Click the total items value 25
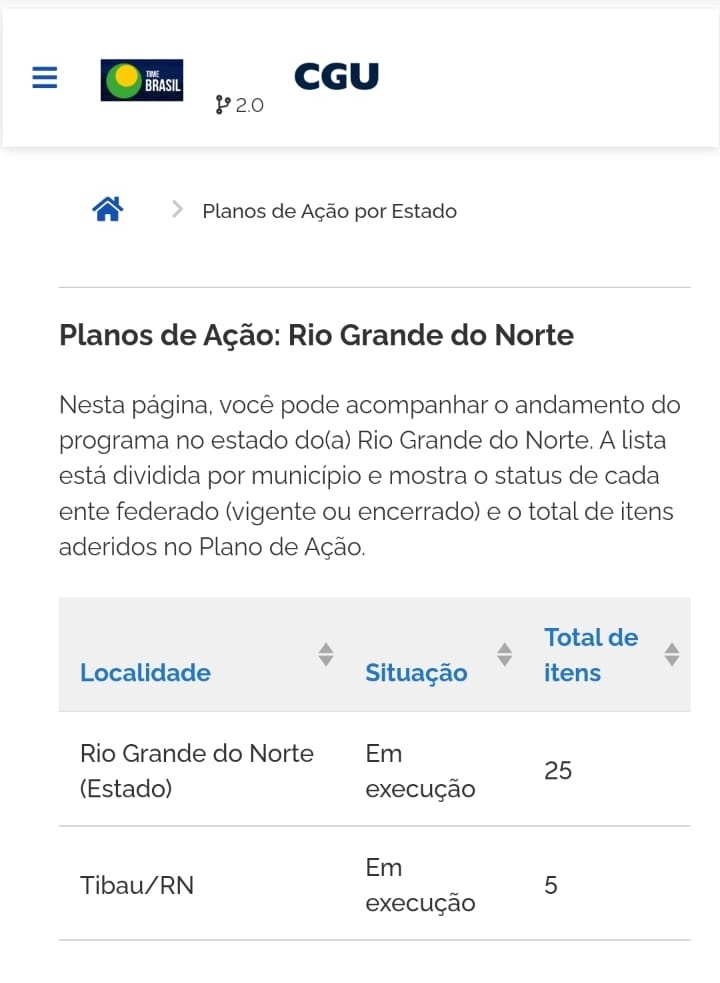The height and width of the screenshot is (983, 720). 558,770
